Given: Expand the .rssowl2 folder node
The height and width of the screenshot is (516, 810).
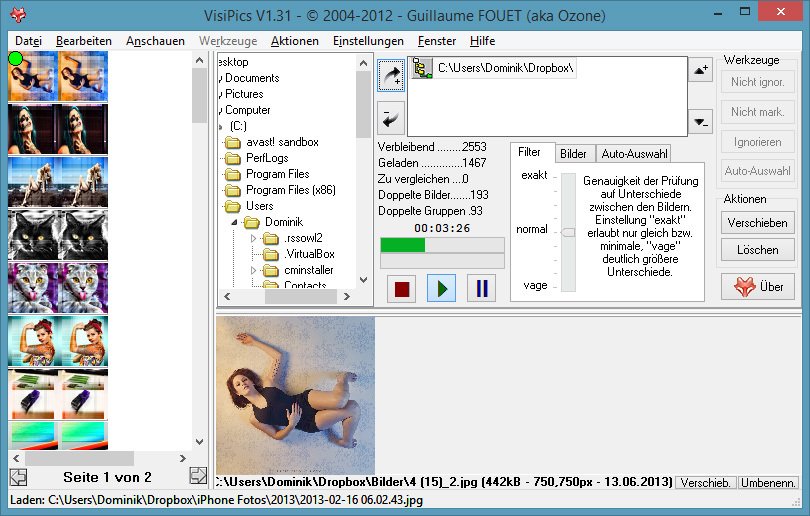Looking at the screenshot, I should (254, 238).
